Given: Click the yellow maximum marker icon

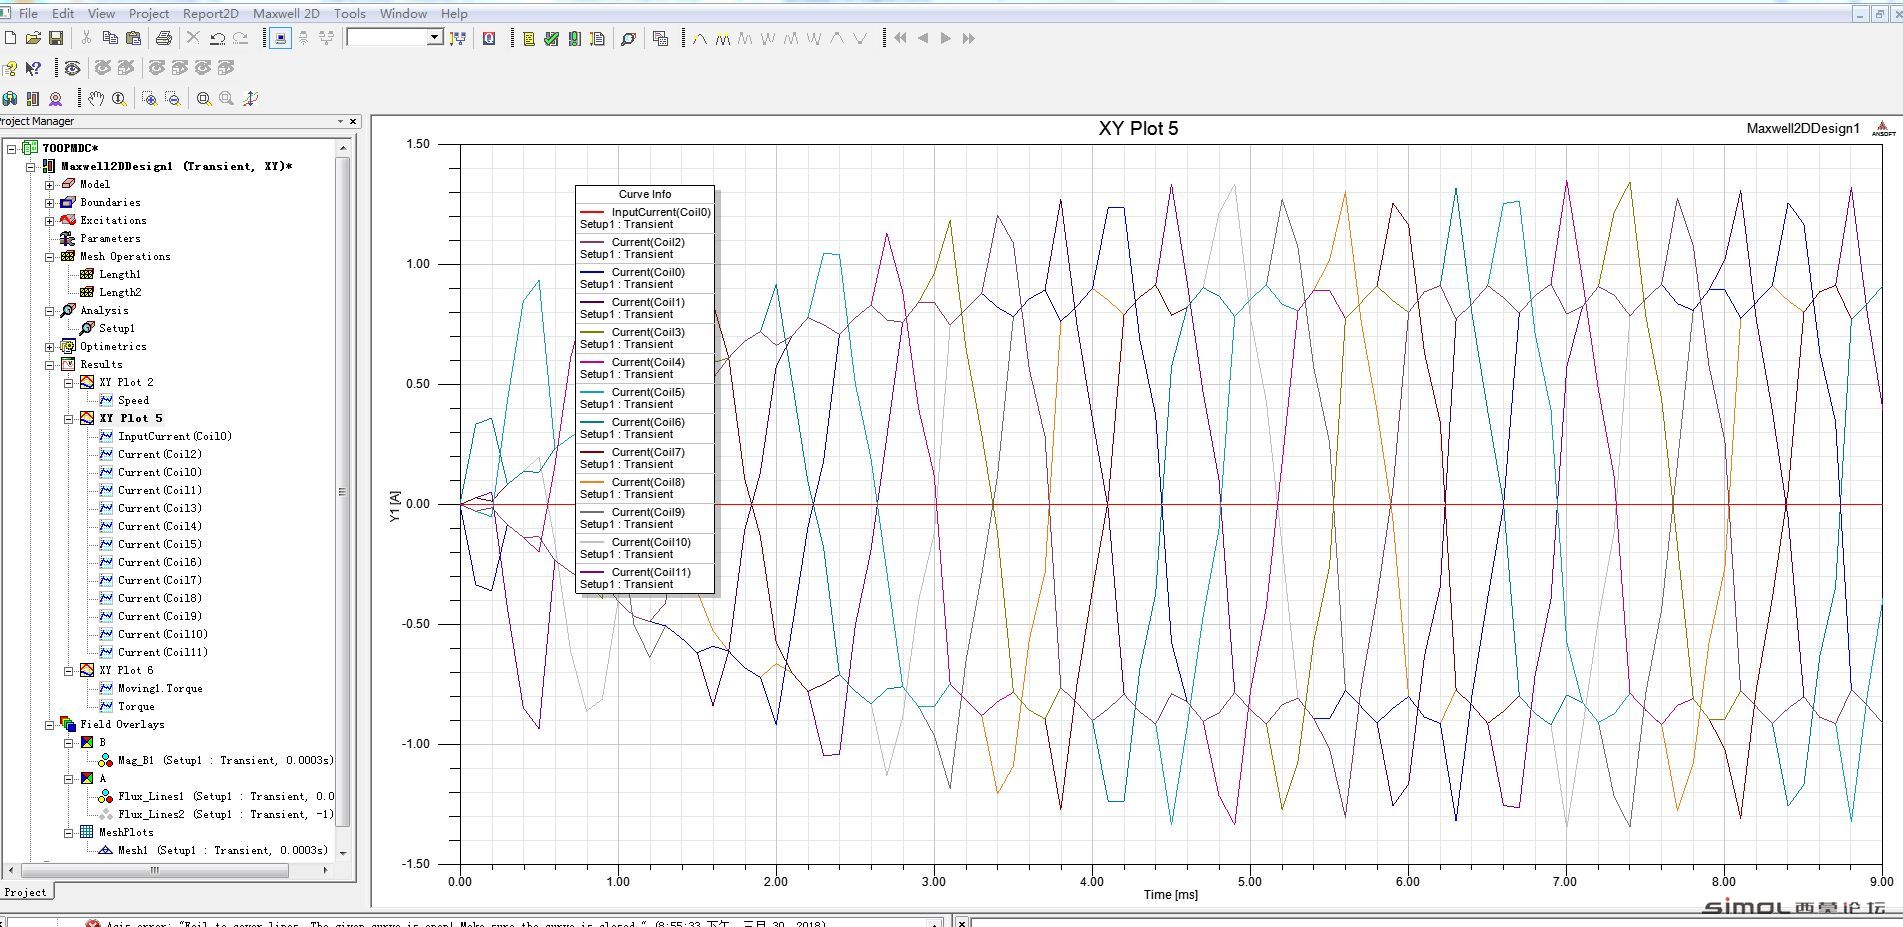Looking at the screenshot, I should pyautogui.click(x=722, y=38).
